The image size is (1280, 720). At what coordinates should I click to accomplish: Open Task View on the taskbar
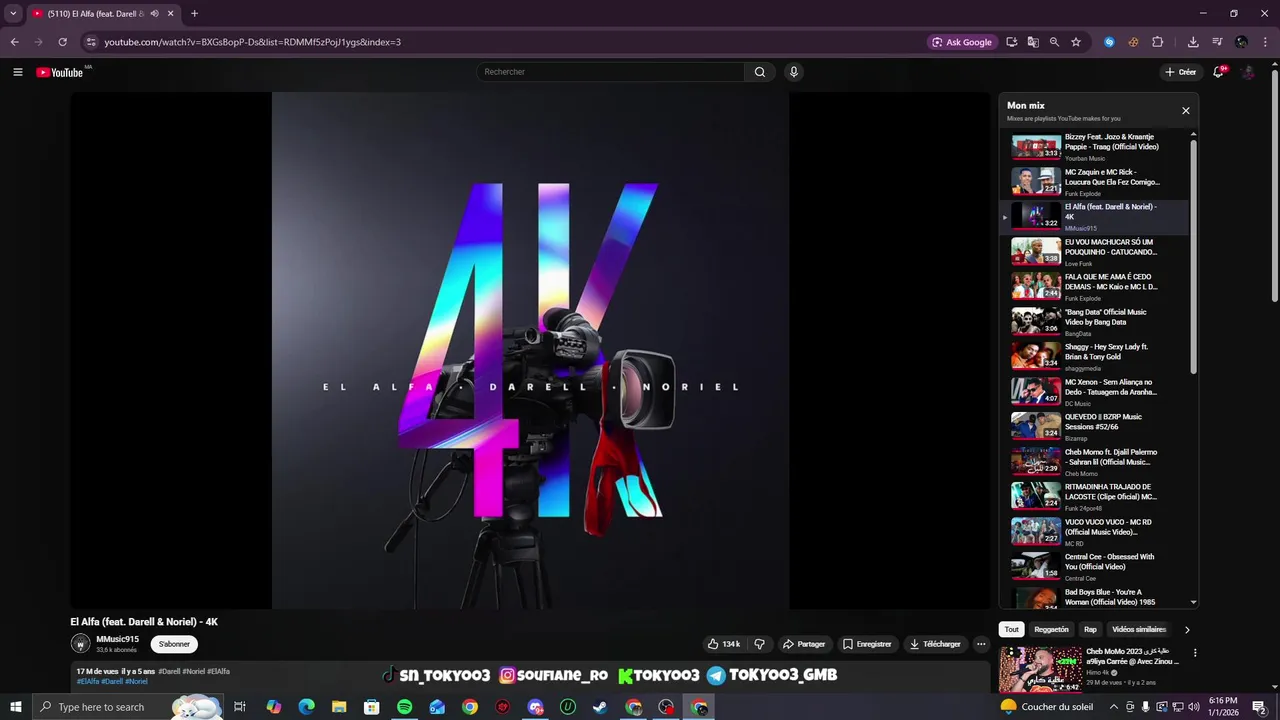click(240, 707)
